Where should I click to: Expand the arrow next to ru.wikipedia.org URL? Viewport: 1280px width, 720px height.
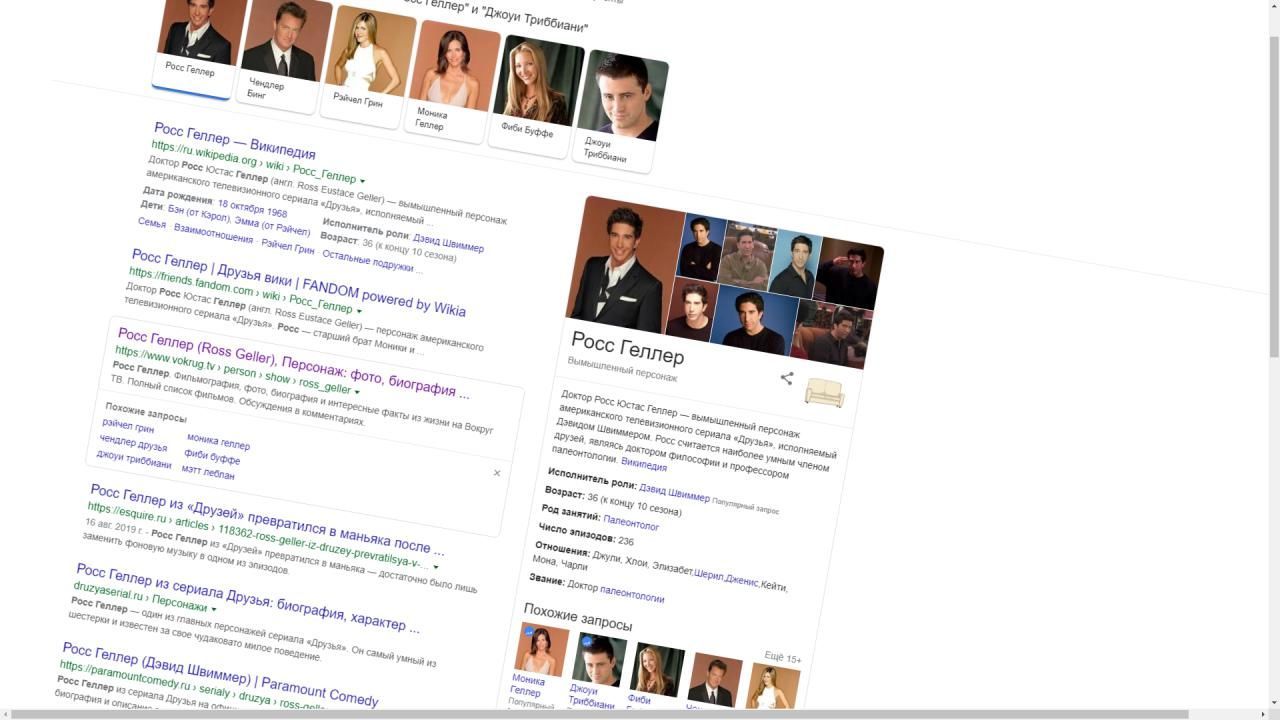[x=362, y=181]
